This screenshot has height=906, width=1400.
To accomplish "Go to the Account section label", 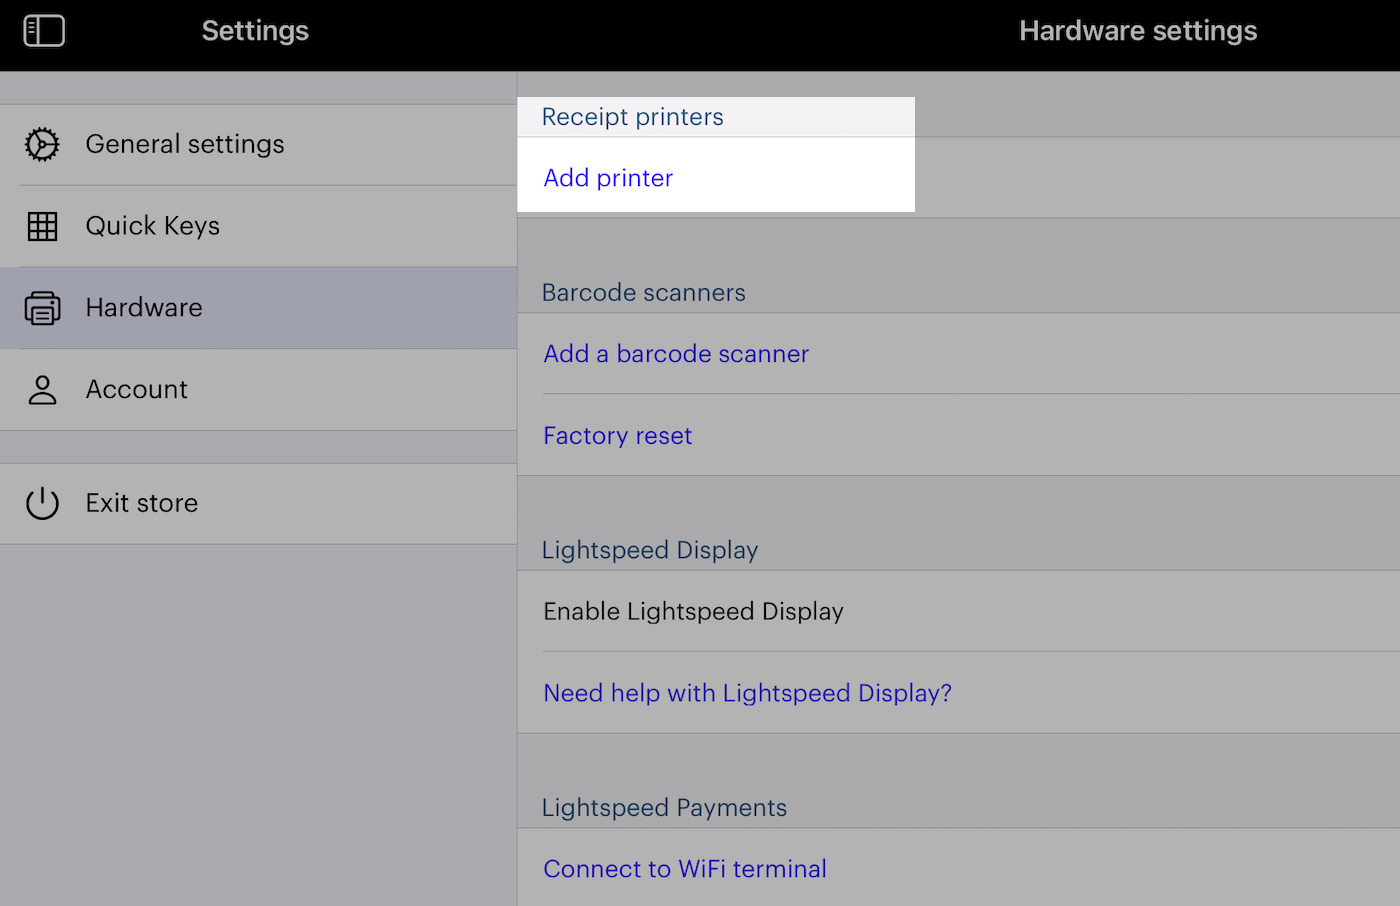I will pos(137,390).
